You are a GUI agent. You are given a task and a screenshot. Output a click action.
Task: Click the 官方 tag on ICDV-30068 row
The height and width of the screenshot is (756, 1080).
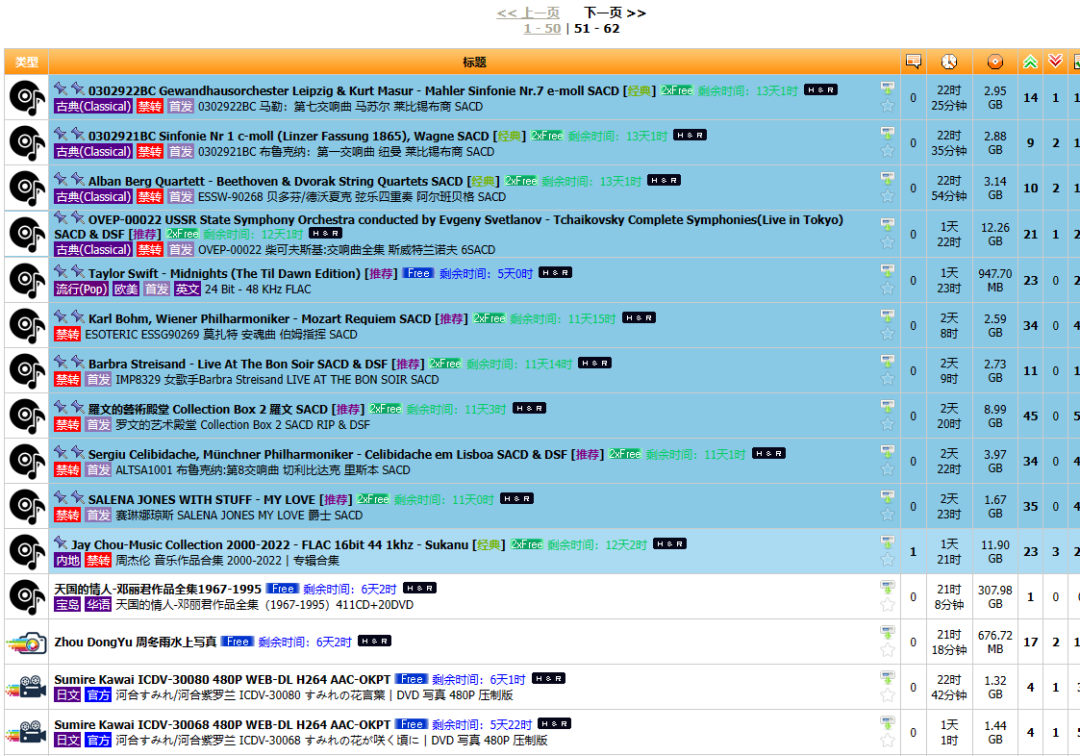[98, 740]
